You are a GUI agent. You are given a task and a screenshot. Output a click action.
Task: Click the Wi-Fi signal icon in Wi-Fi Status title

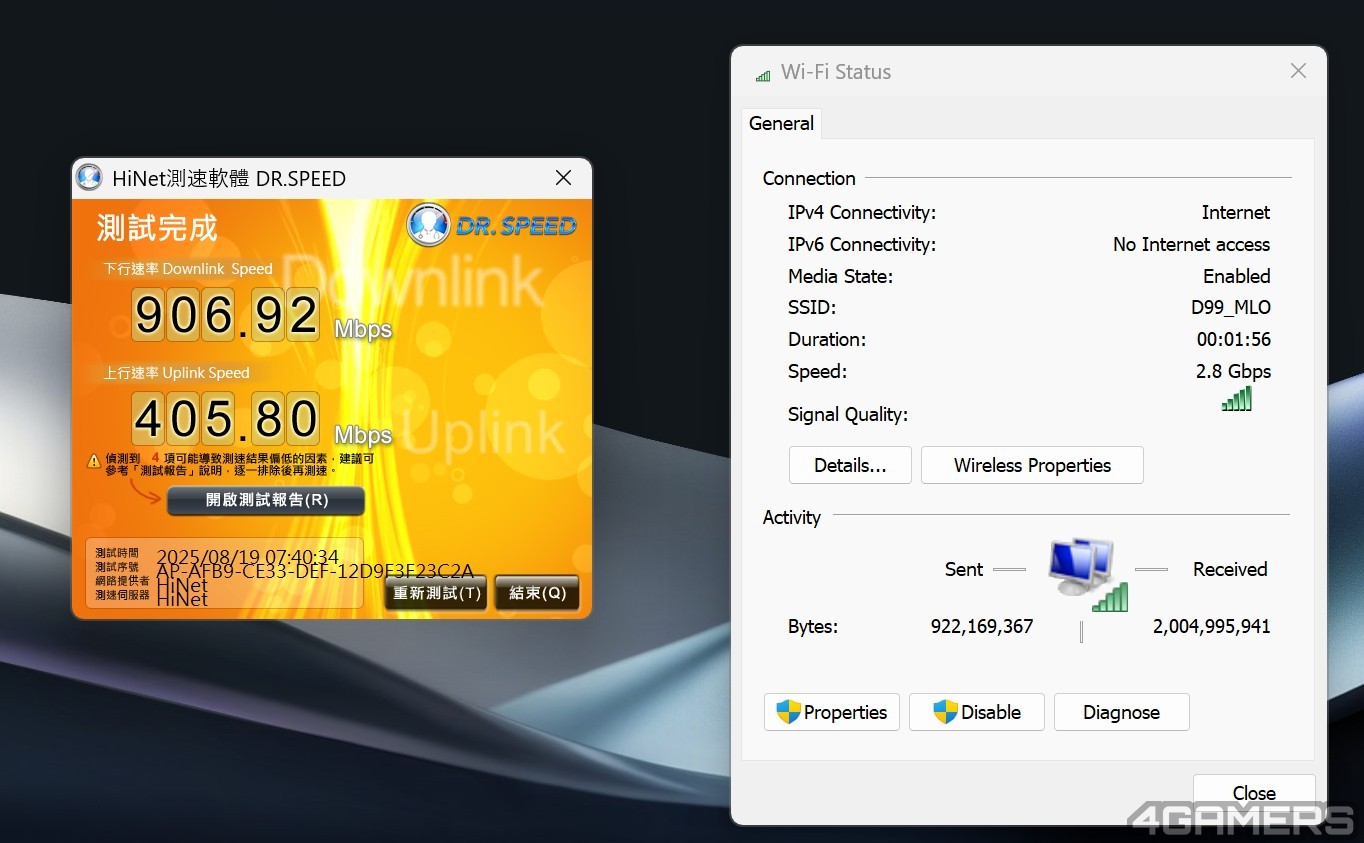click(x=763, y=74)
